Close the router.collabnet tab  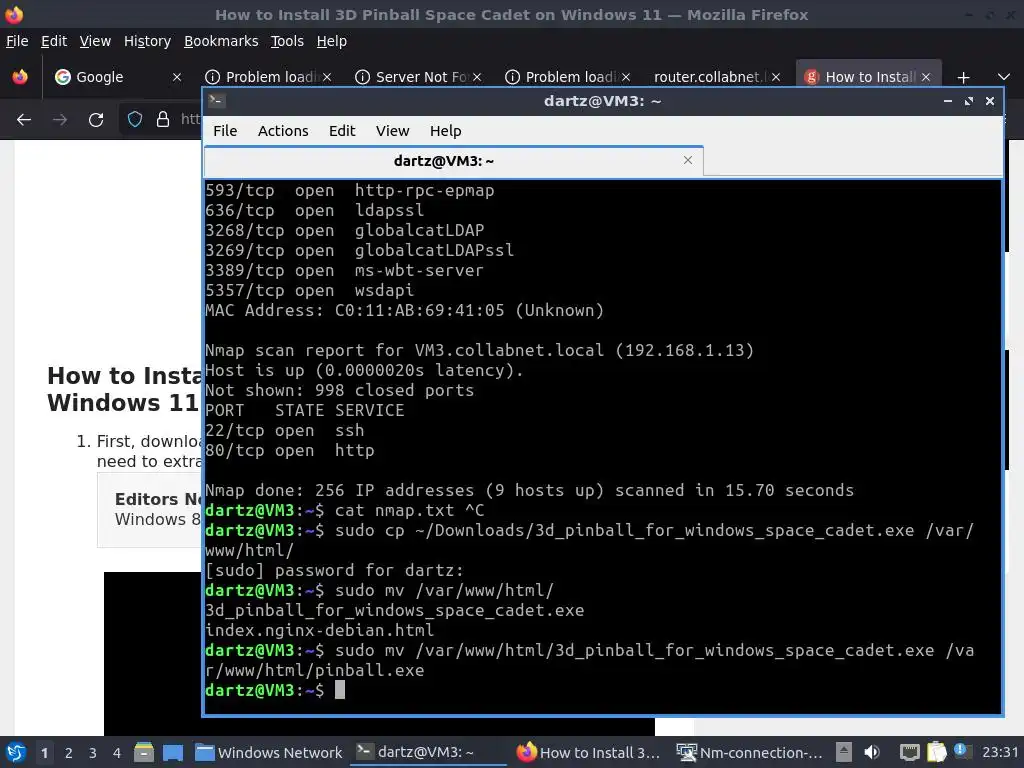(x=776, y=77)
